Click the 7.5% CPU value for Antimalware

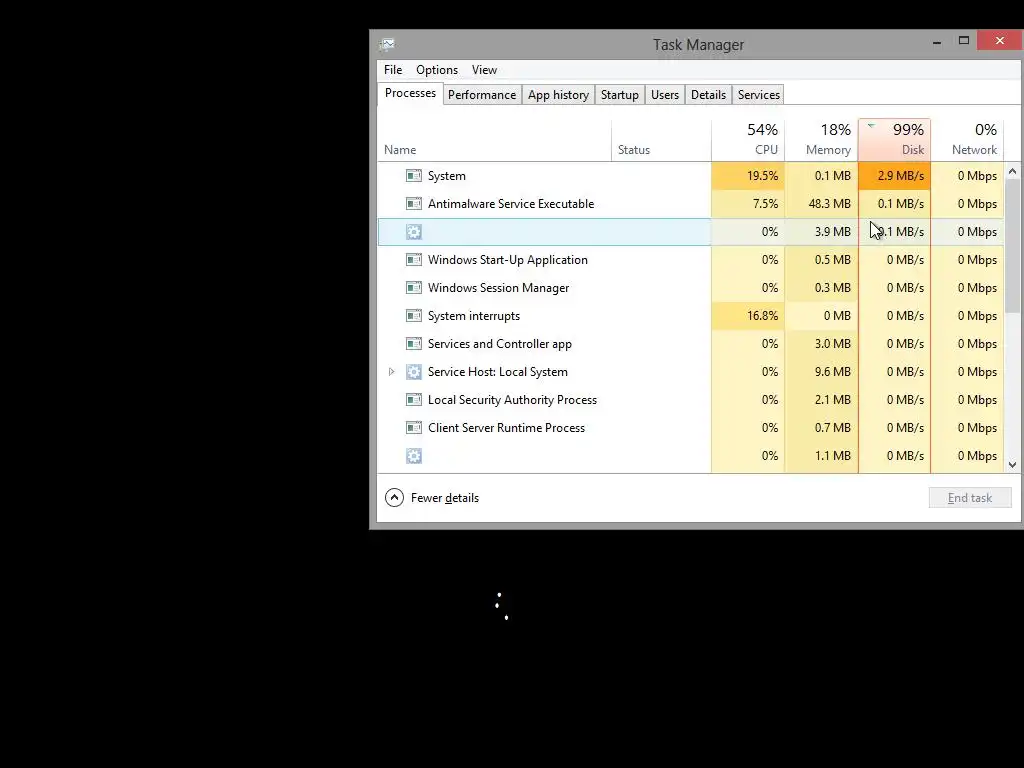click(x=765, y=204)
